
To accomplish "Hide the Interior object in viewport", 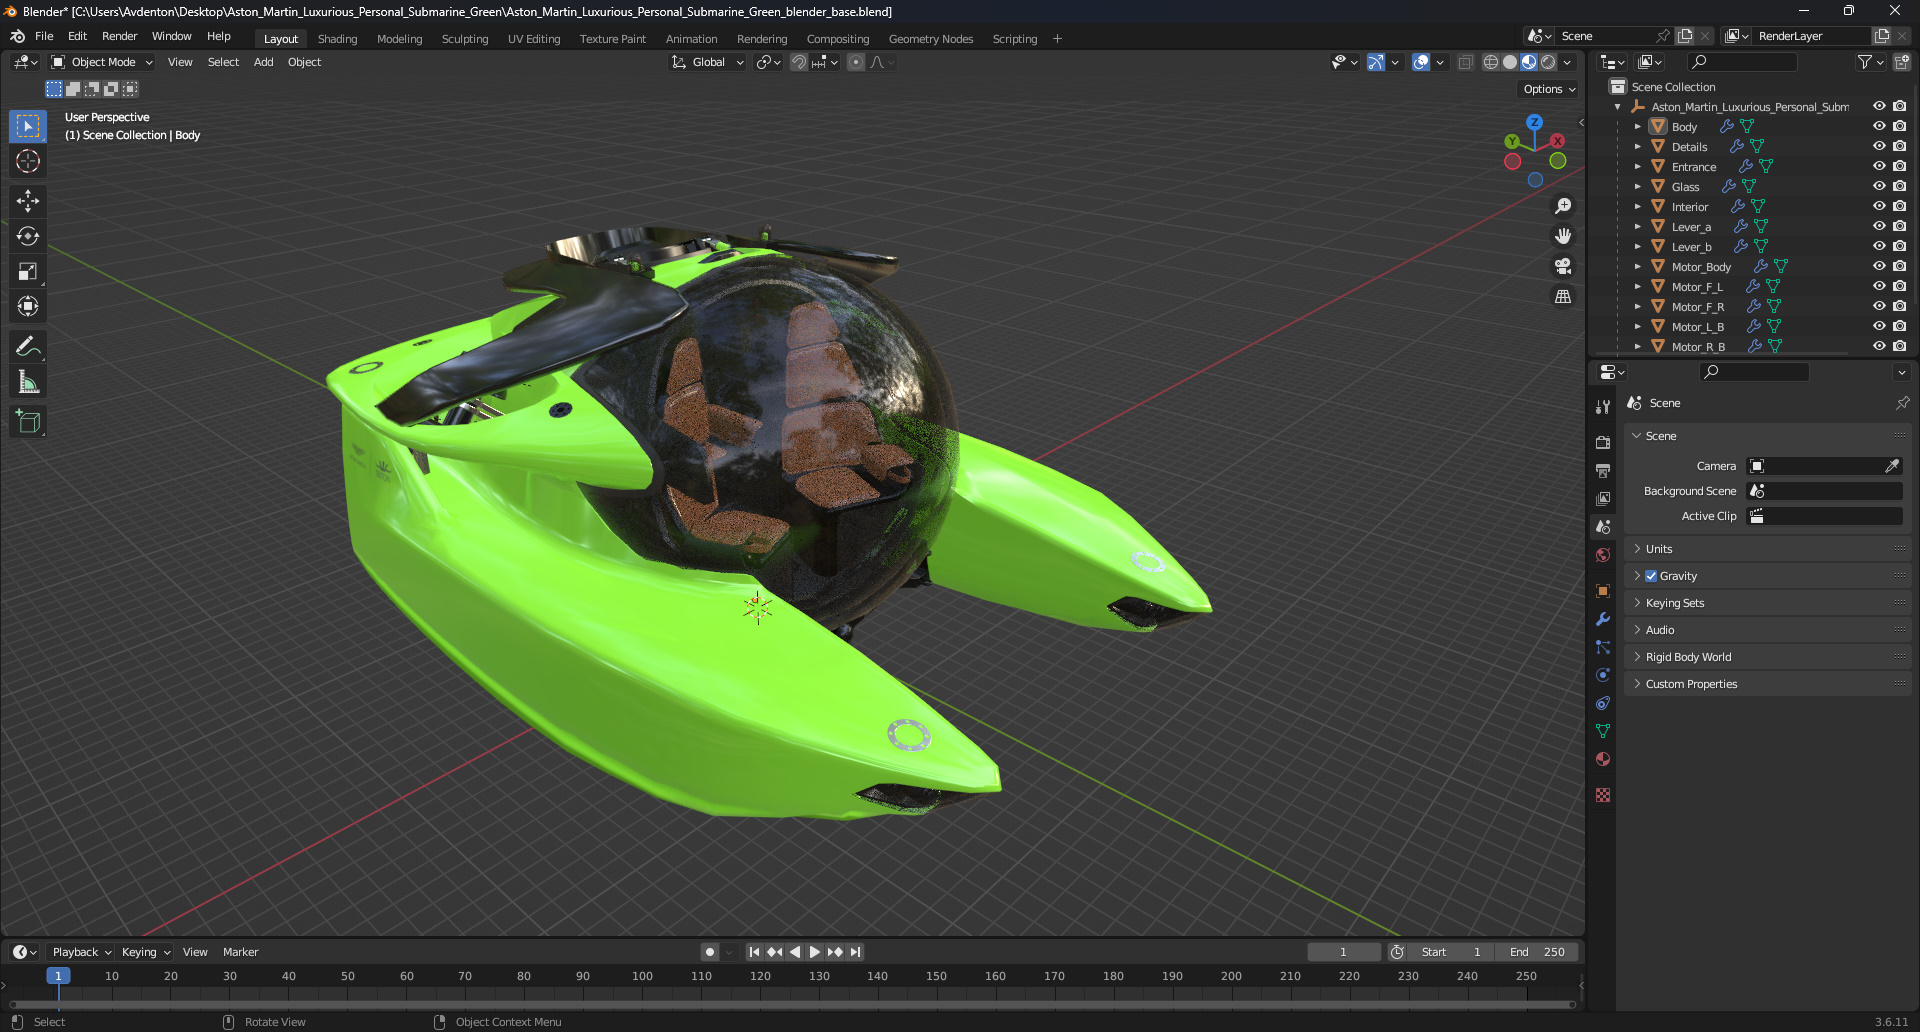I will (1879, 206).
